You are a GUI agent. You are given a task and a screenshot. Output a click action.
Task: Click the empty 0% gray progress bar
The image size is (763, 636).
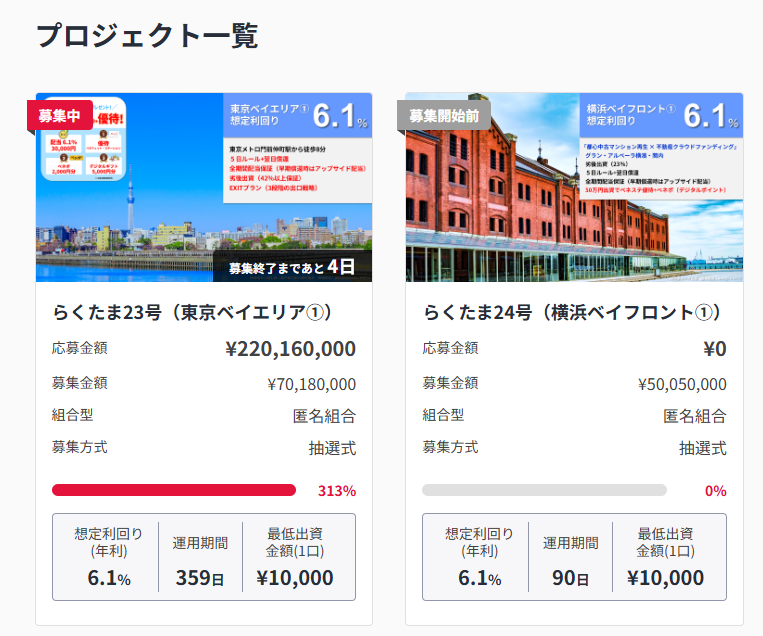coord(544,490)
